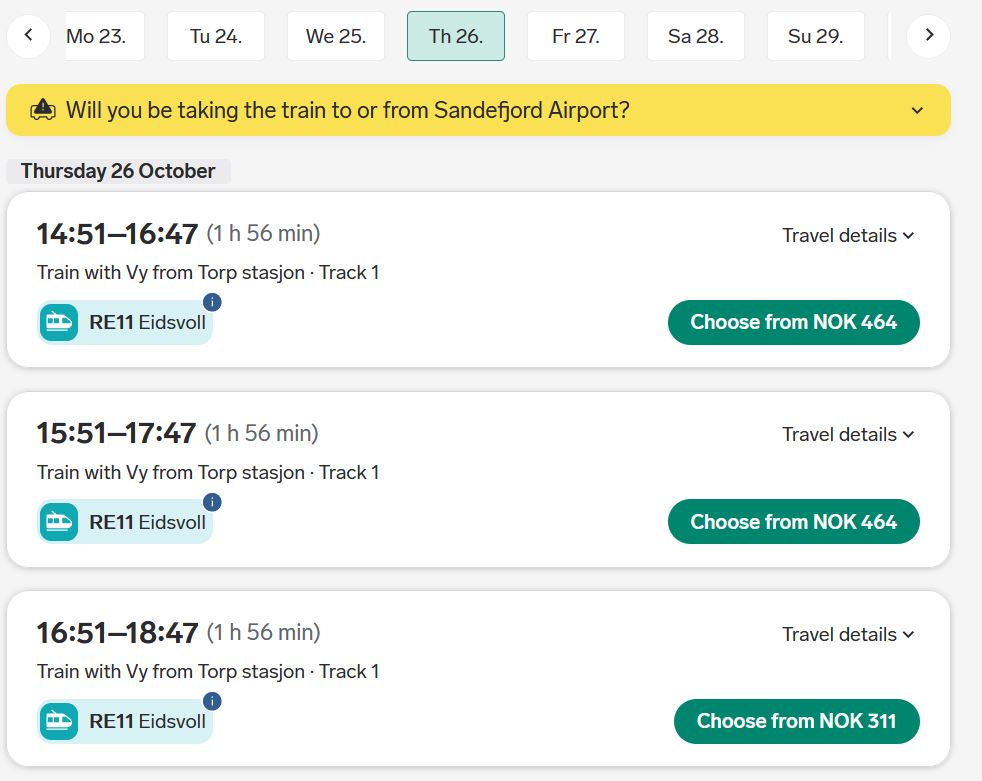Select the Su 29. date tab

(815, 36)
